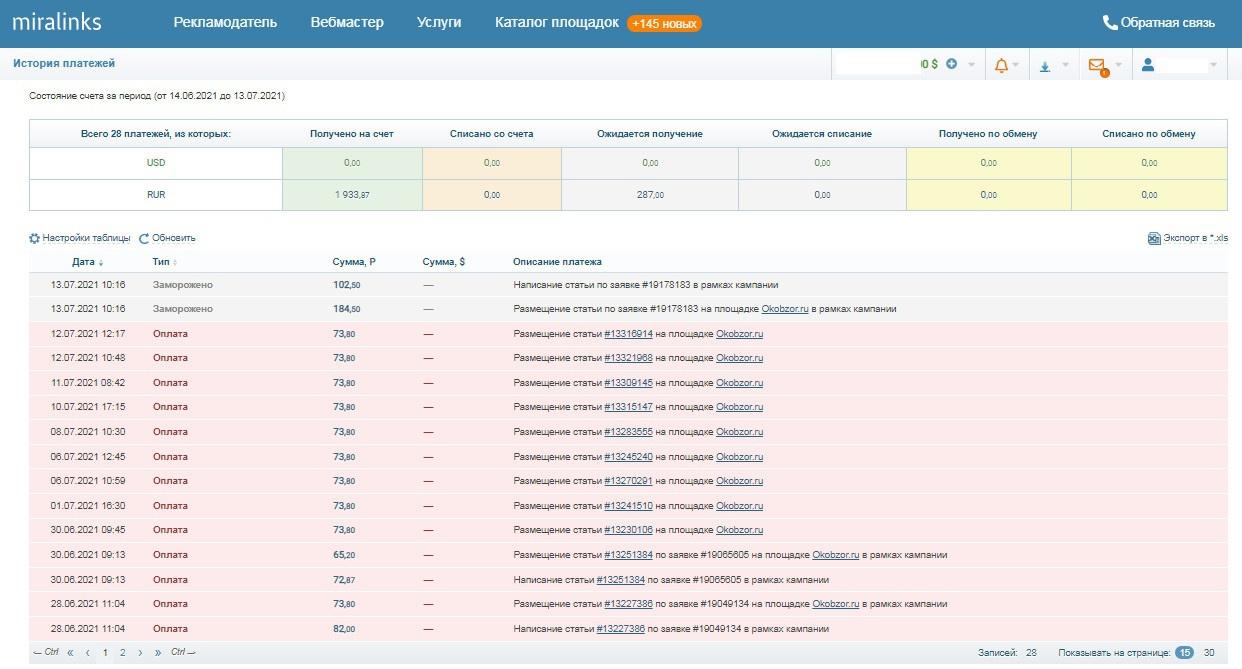1242x669 pixels.
Task: Expand the account balance dropdown arrow
Action: pyautogui.click(x=971, y=65)
